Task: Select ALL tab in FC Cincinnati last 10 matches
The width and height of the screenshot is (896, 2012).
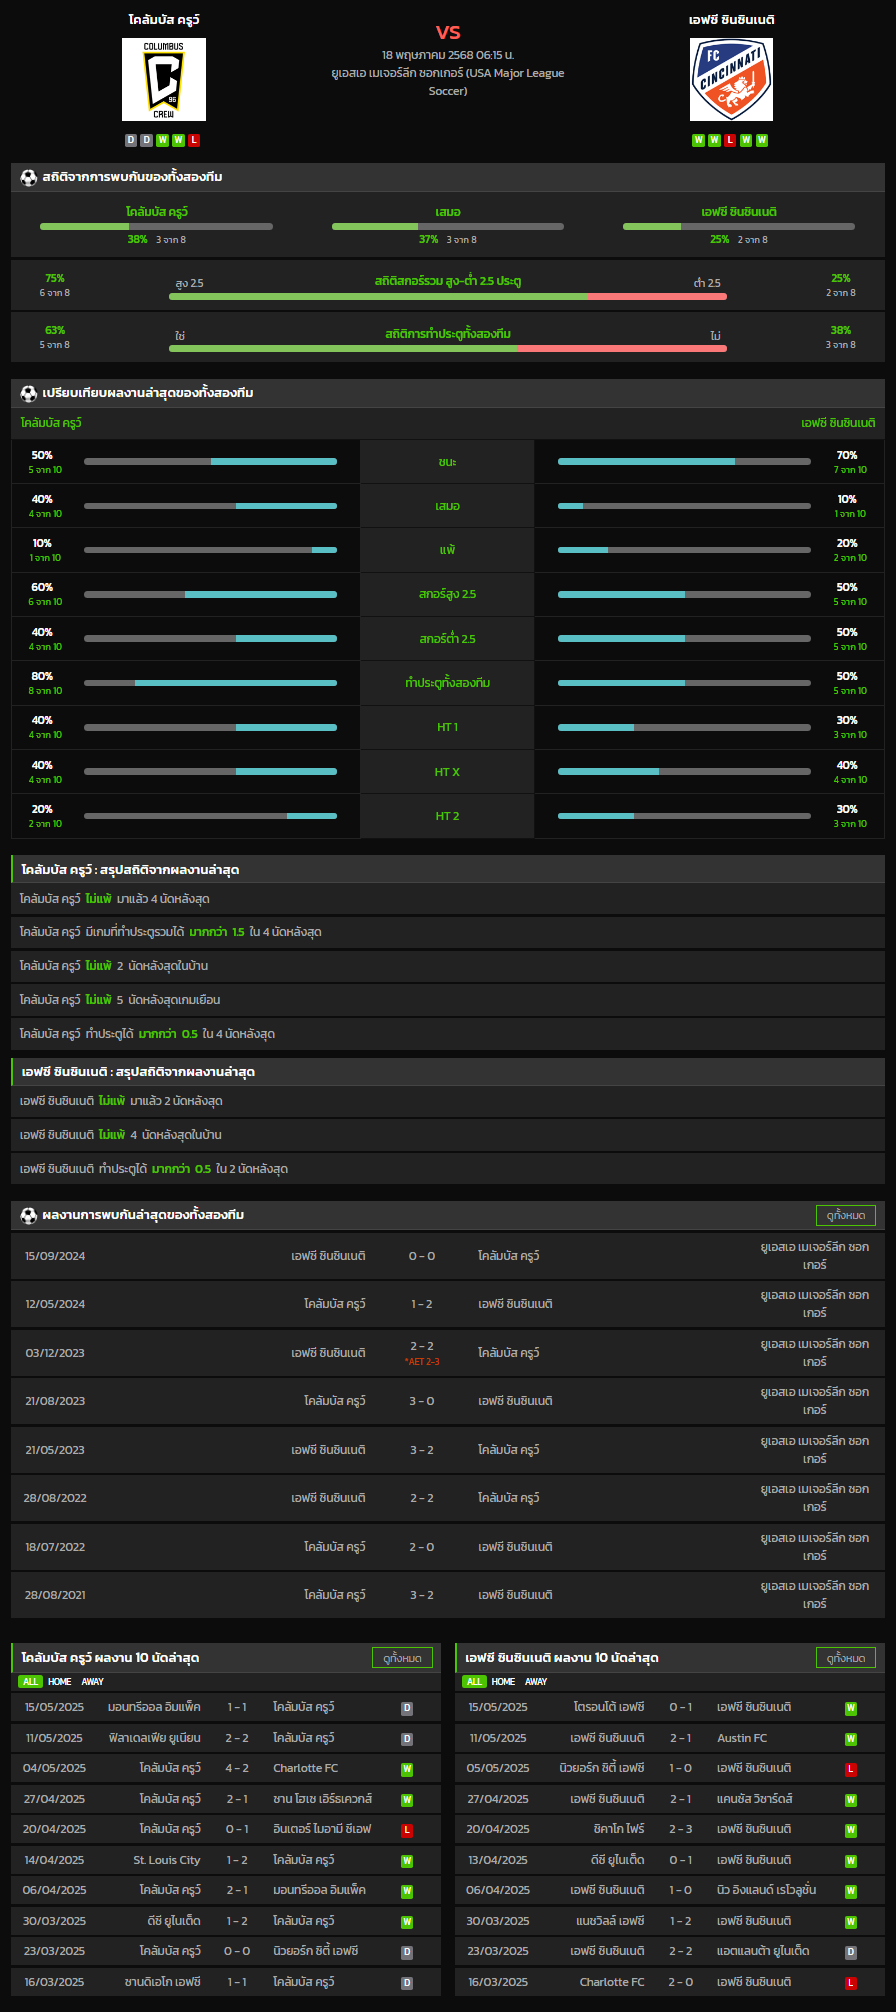Action: click(x=474, y=1682)
